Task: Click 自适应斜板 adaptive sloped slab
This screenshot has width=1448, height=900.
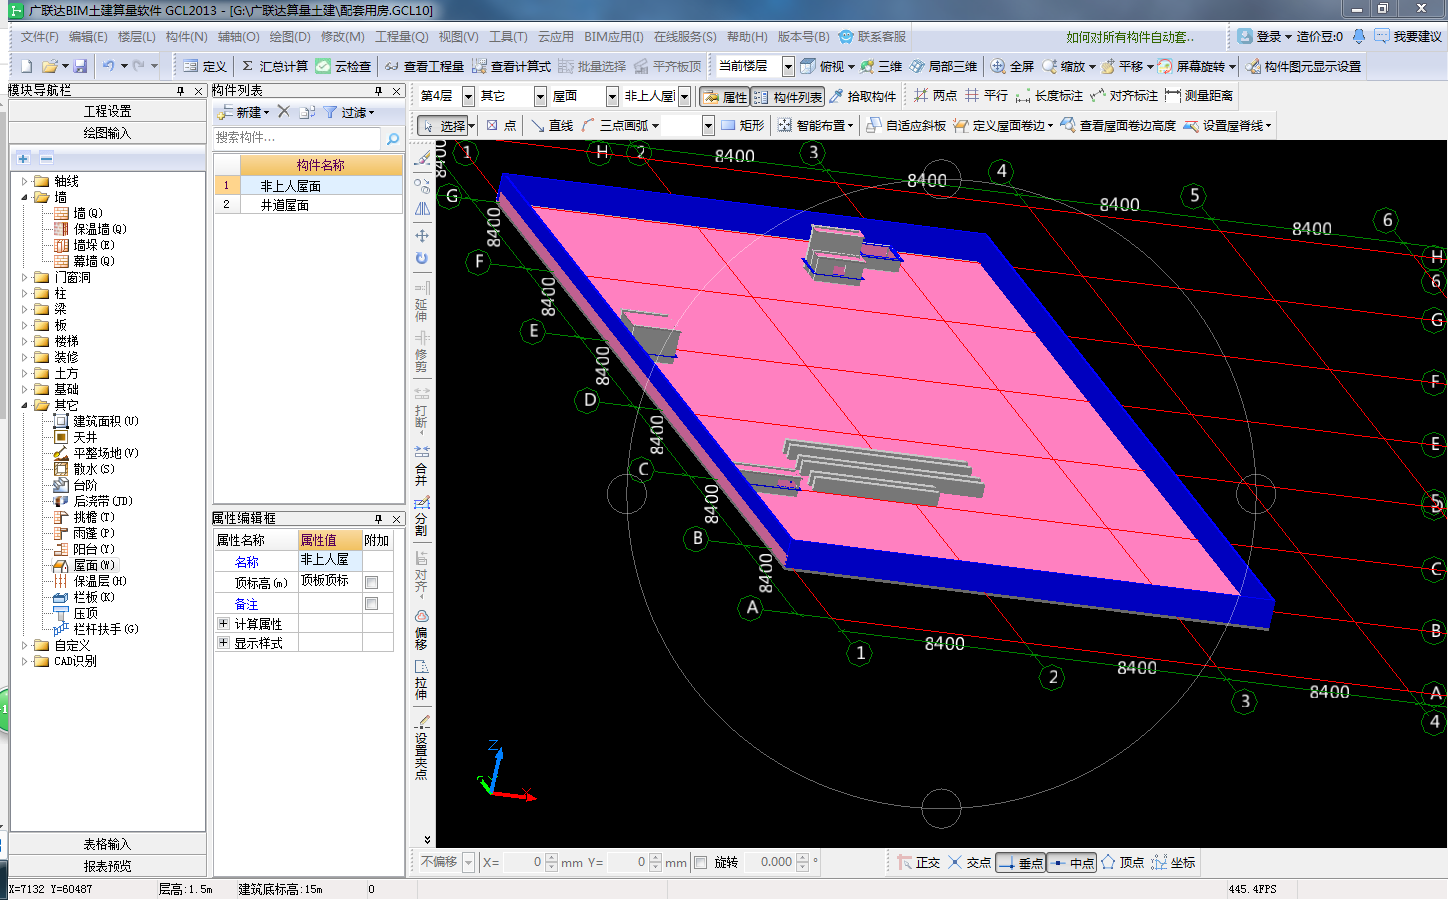Action: click(x=906, y=125)
